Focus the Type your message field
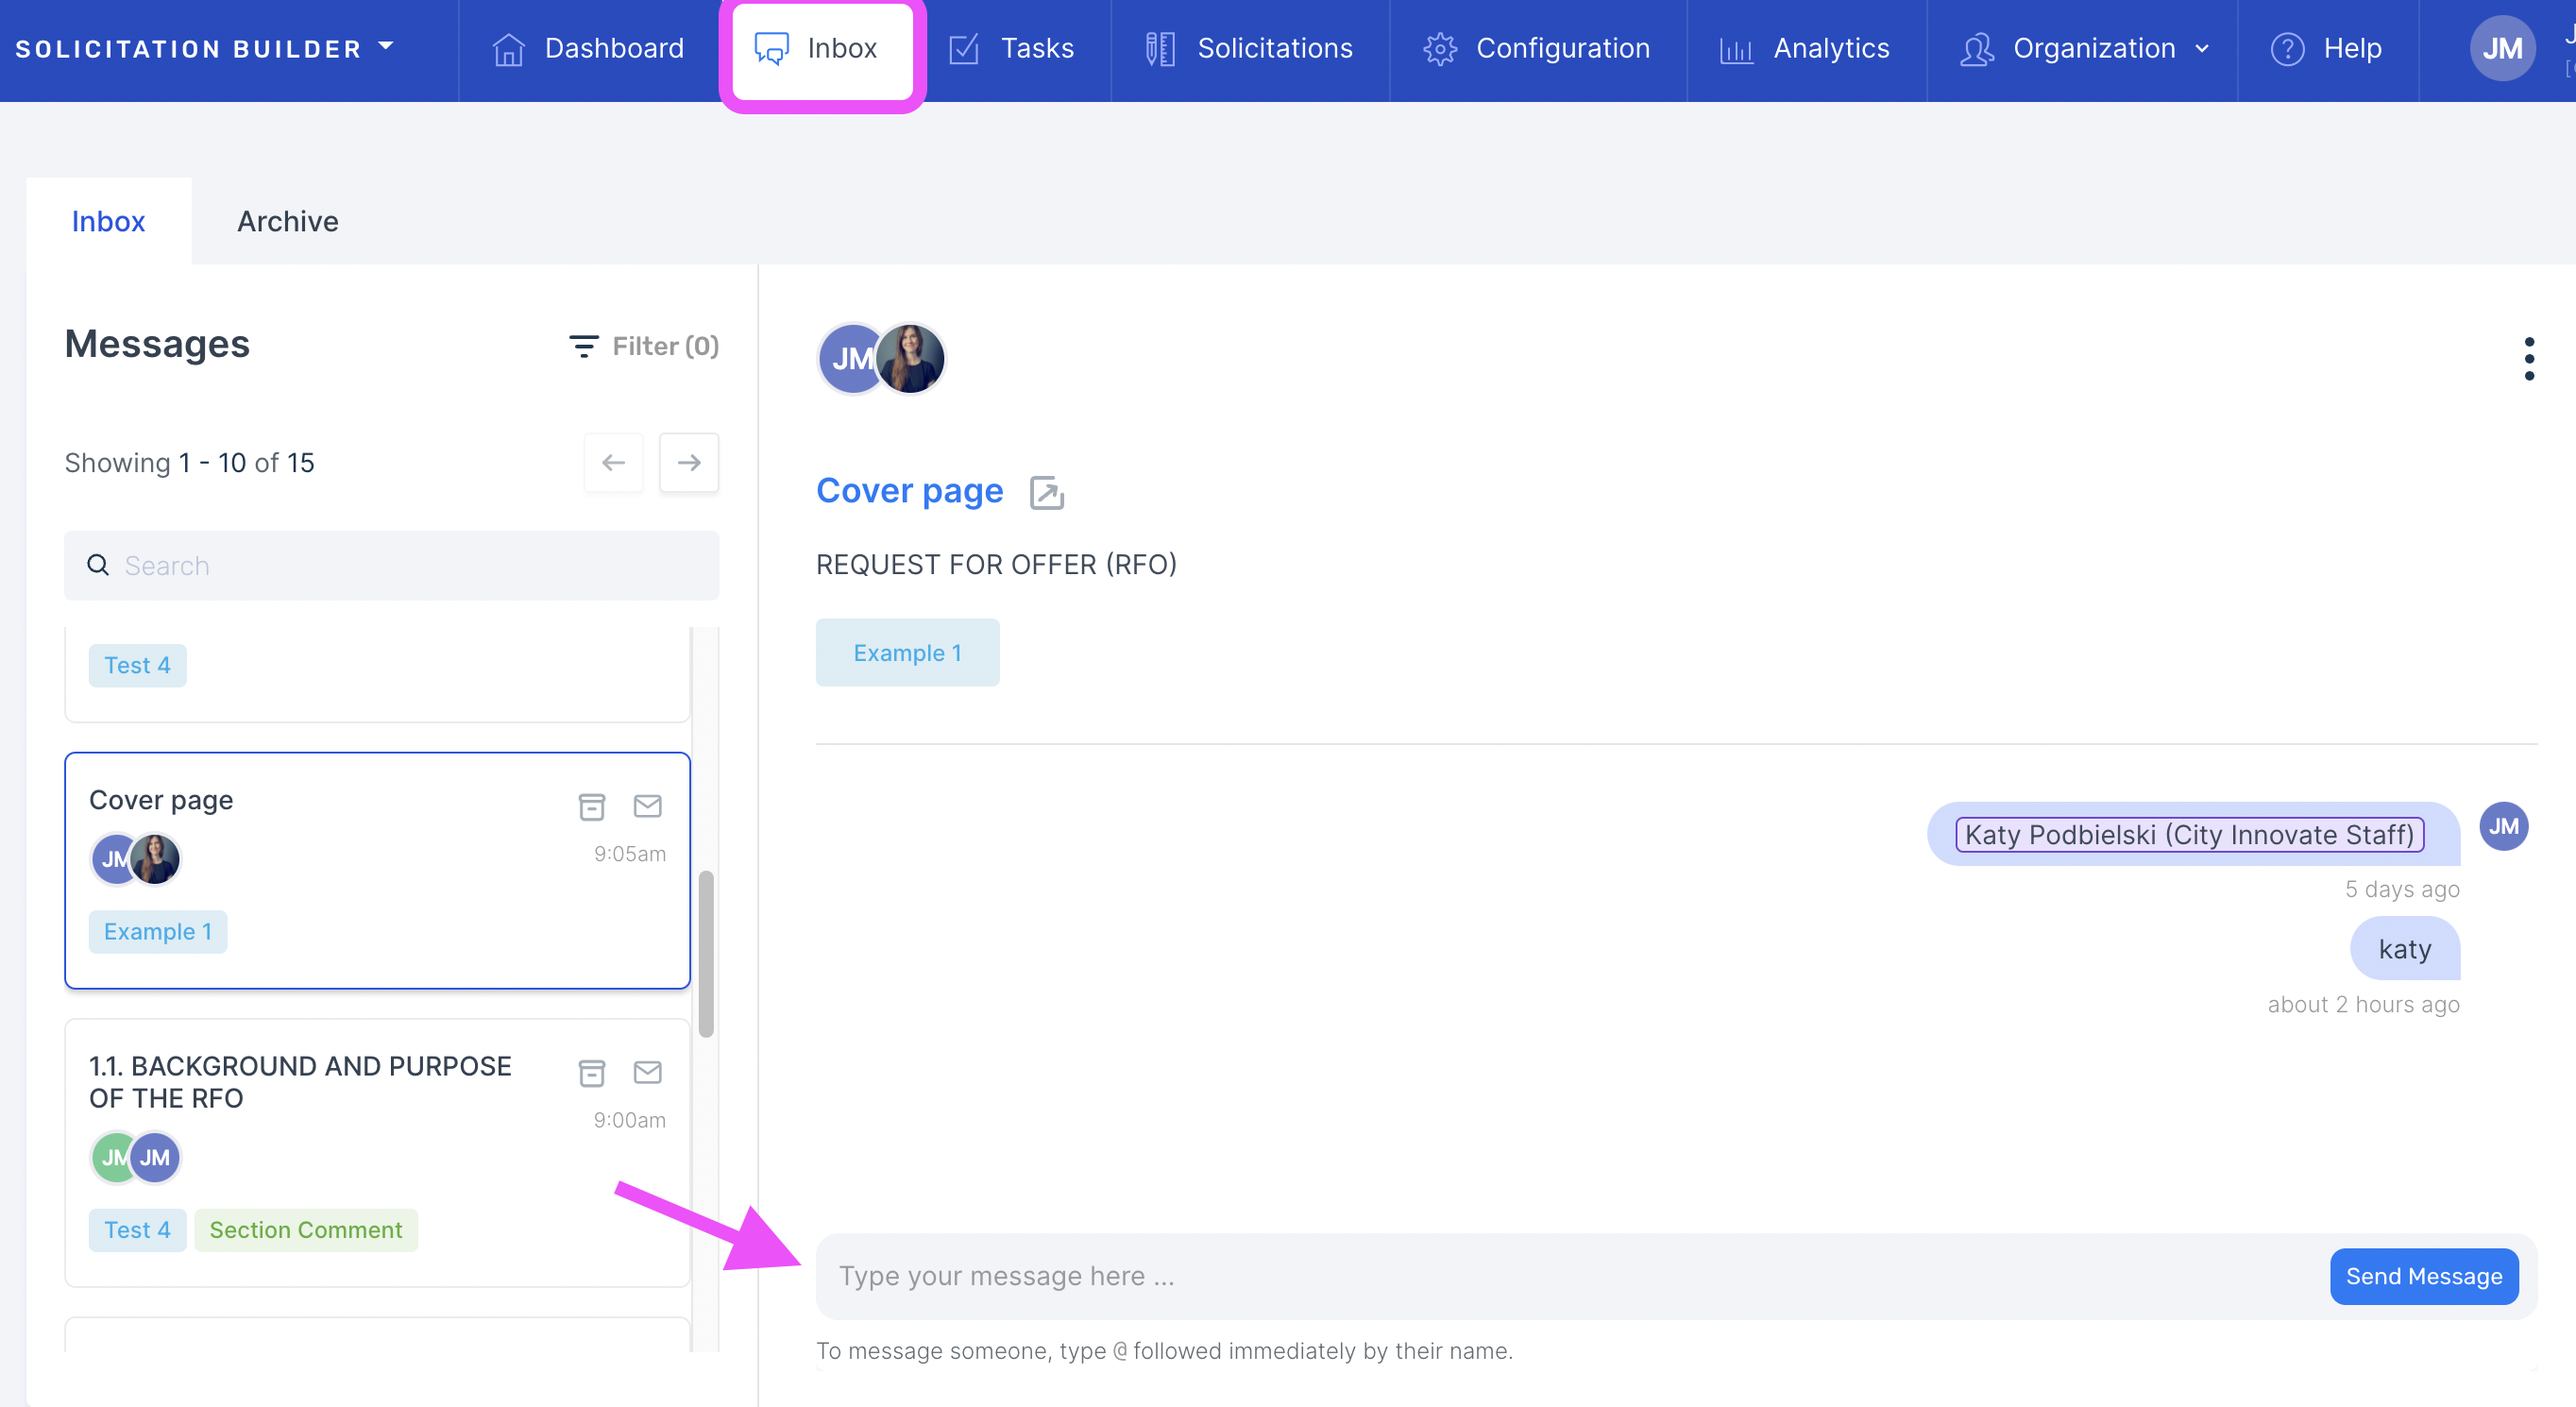The width and height of the screenshot is (2576, 1407). [x=1576, y=1275]
